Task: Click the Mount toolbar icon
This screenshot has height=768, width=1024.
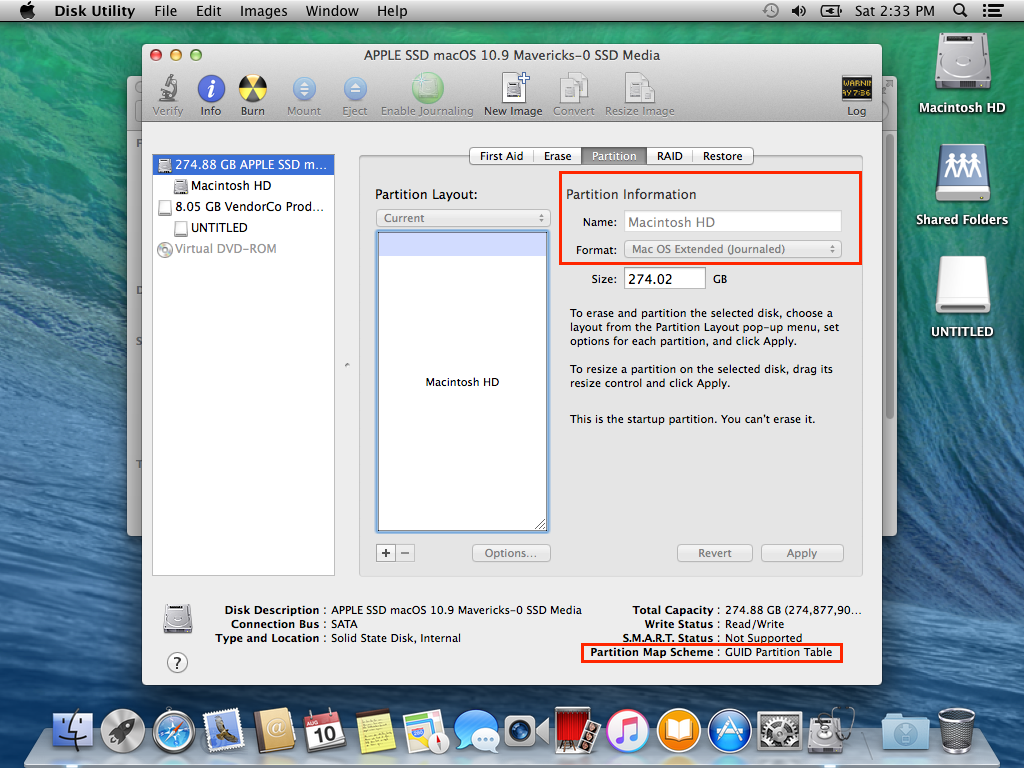Action: tap(304, 88)
